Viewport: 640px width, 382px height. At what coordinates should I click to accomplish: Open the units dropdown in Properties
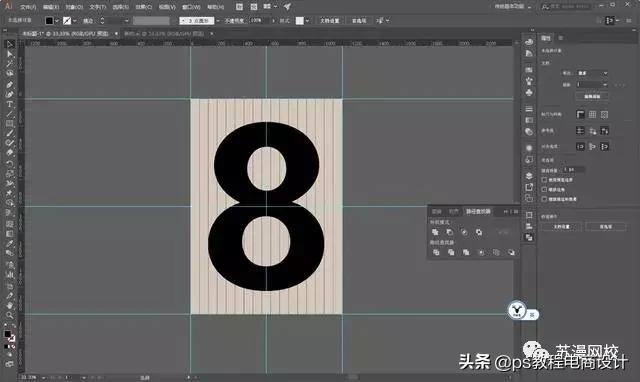coord(592,73)
